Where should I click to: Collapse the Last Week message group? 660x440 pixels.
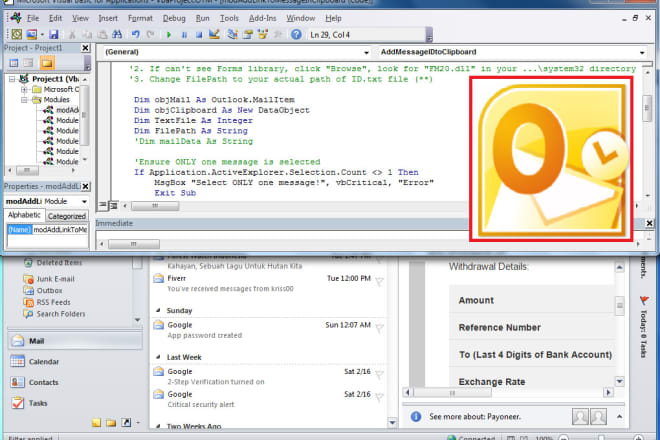(x=158, y=357)
